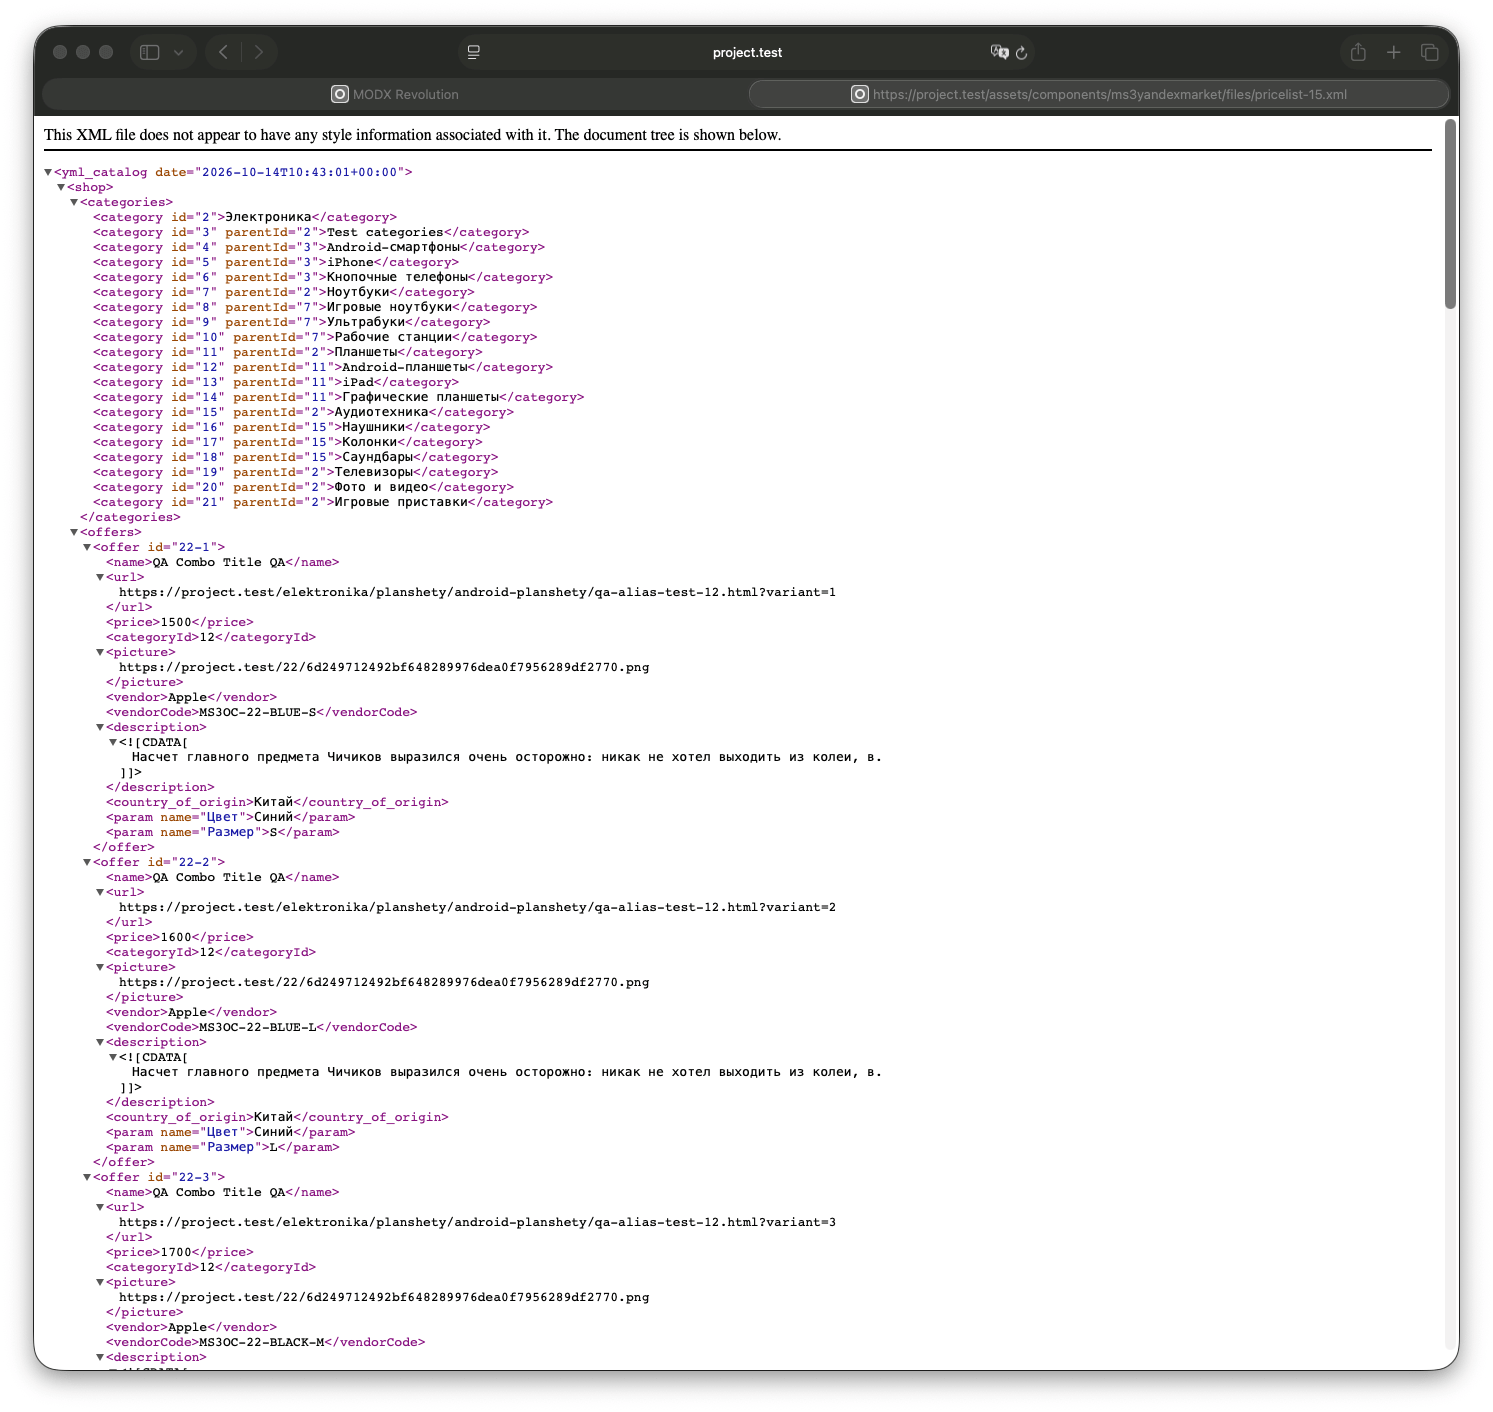Add a new tab with plus icon
This screenshot has height=1412, width=1493.
click(1394, 52)
